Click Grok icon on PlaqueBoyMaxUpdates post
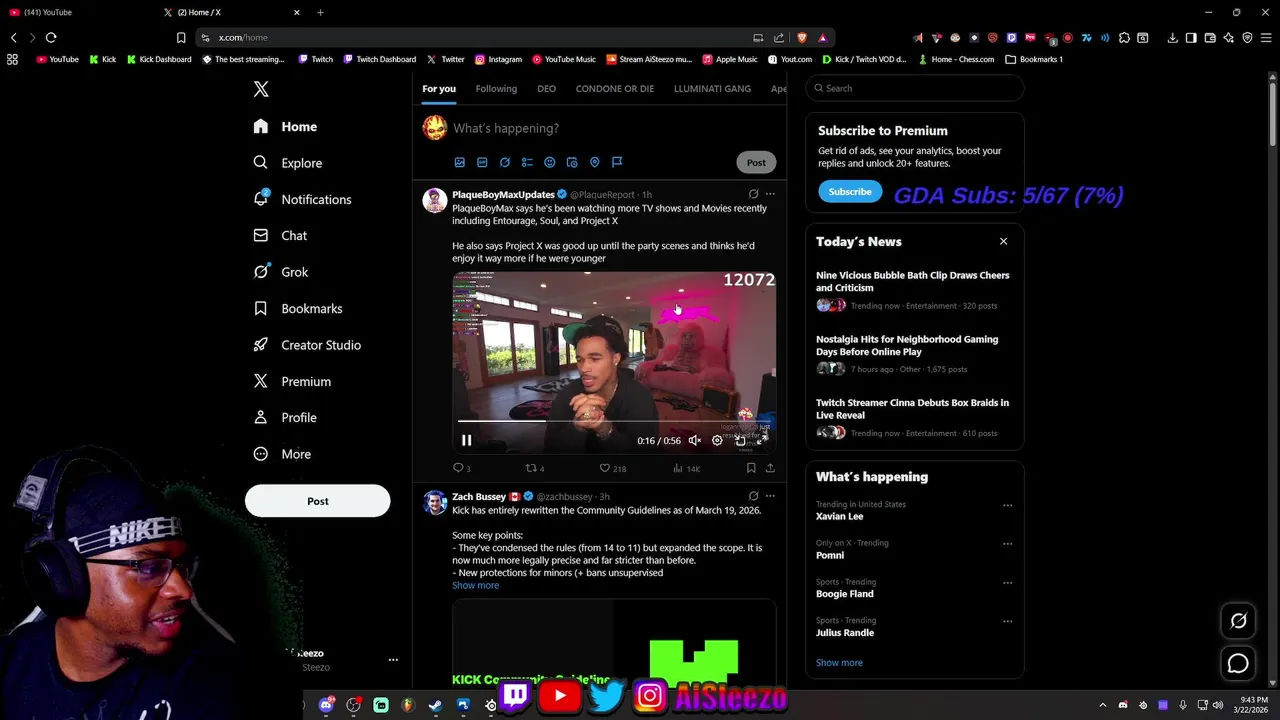The width and height of the screenshot is (1280, 720). 753,194
